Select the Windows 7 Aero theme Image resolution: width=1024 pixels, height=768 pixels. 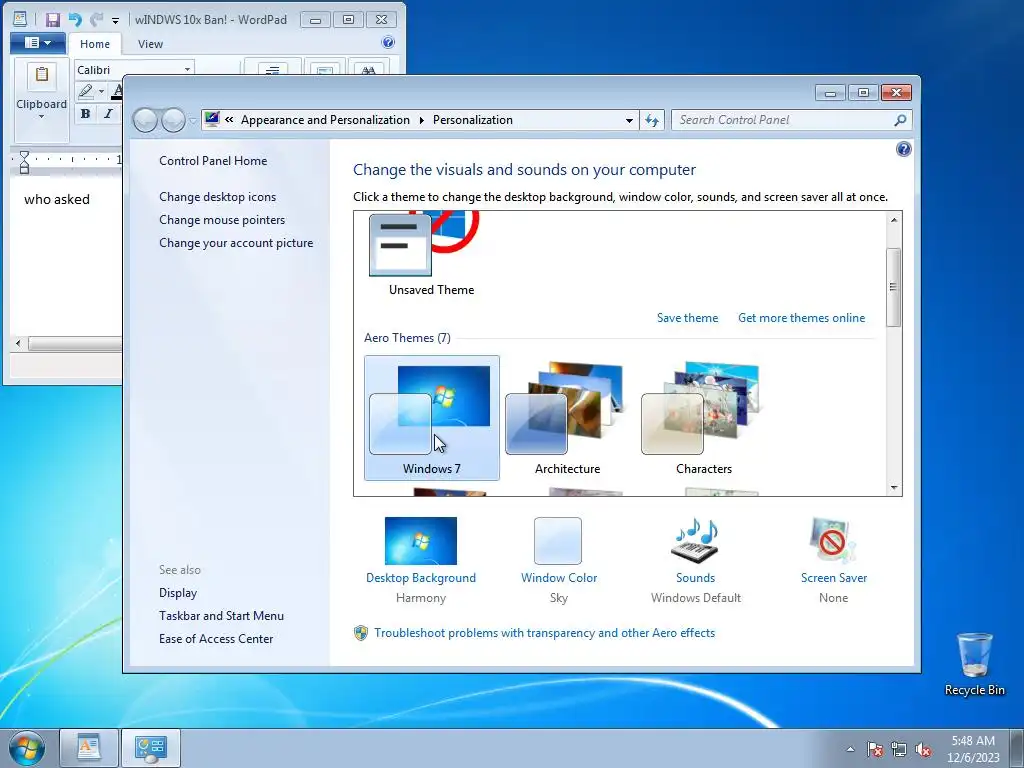tap(432, 418)
